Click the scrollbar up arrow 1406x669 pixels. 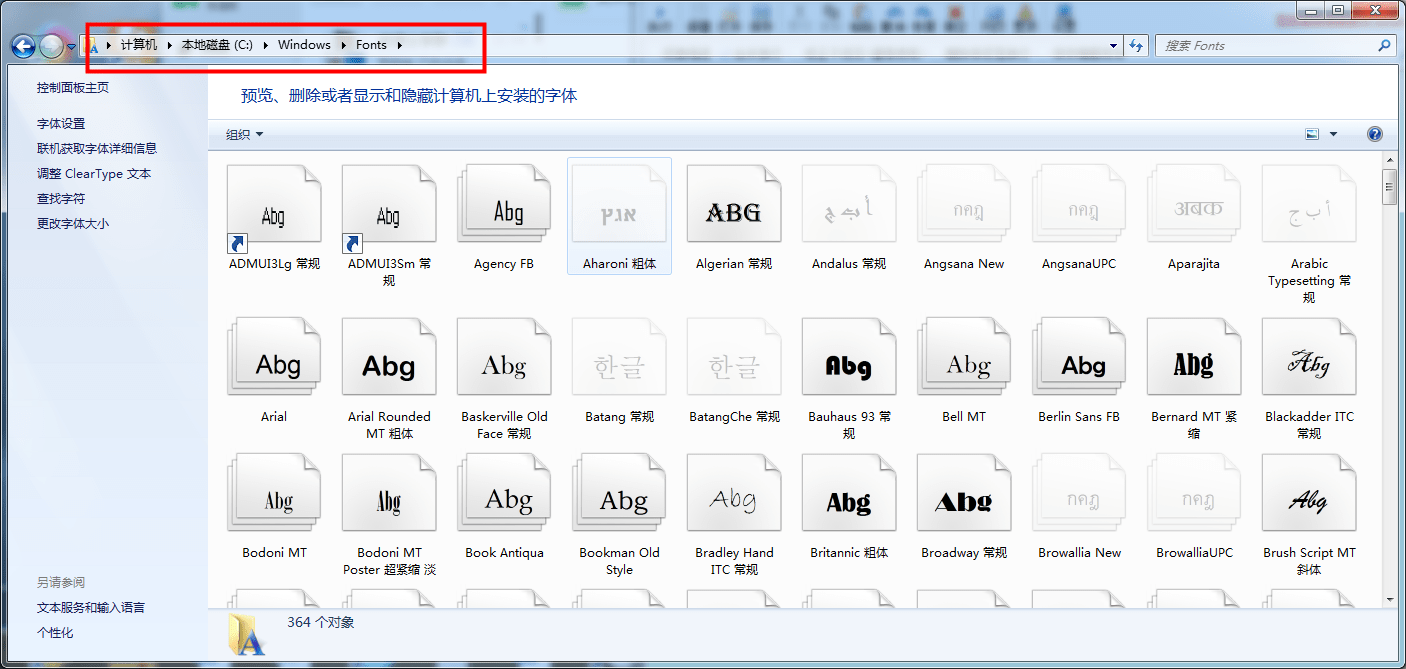(1389, 160)
